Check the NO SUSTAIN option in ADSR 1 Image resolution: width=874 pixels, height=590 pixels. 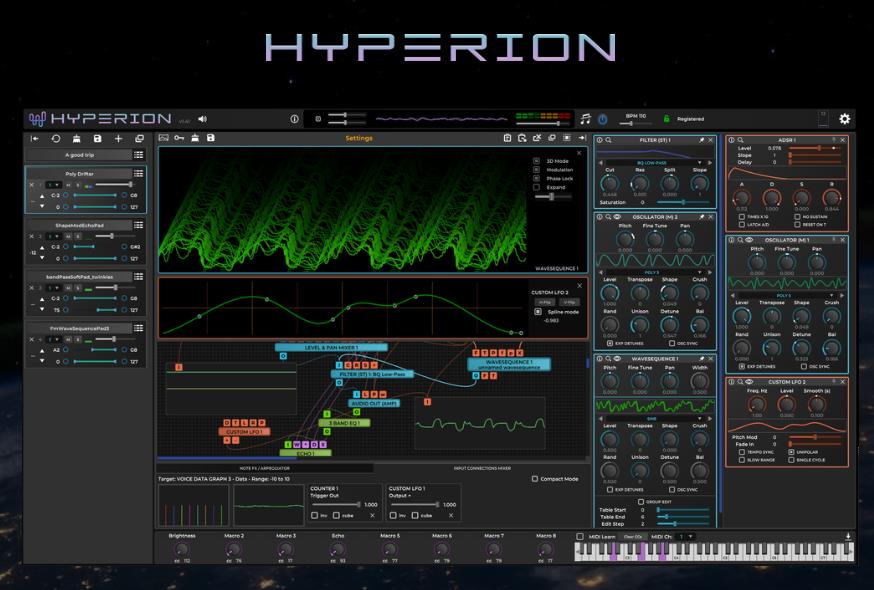pyautogui.click(x=797, y=217)
